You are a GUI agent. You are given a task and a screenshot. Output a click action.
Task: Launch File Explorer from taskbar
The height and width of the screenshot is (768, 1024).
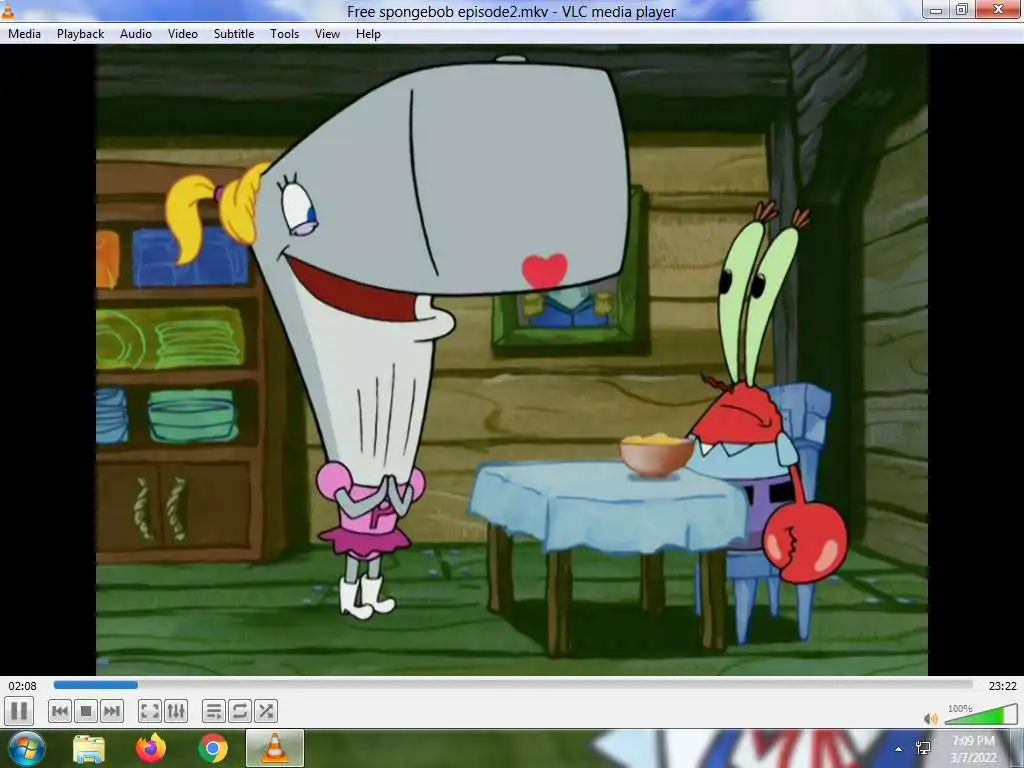pos(89,749)
